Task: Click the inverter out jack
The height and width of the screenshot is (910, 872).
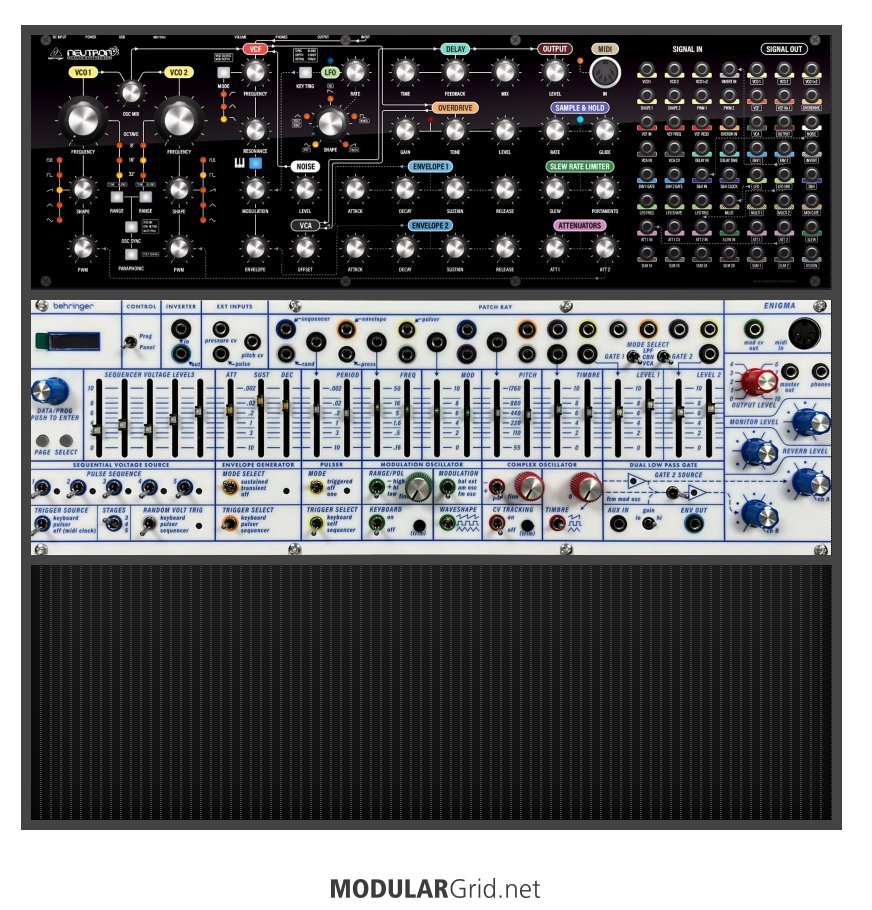Action: pos(181,353)
